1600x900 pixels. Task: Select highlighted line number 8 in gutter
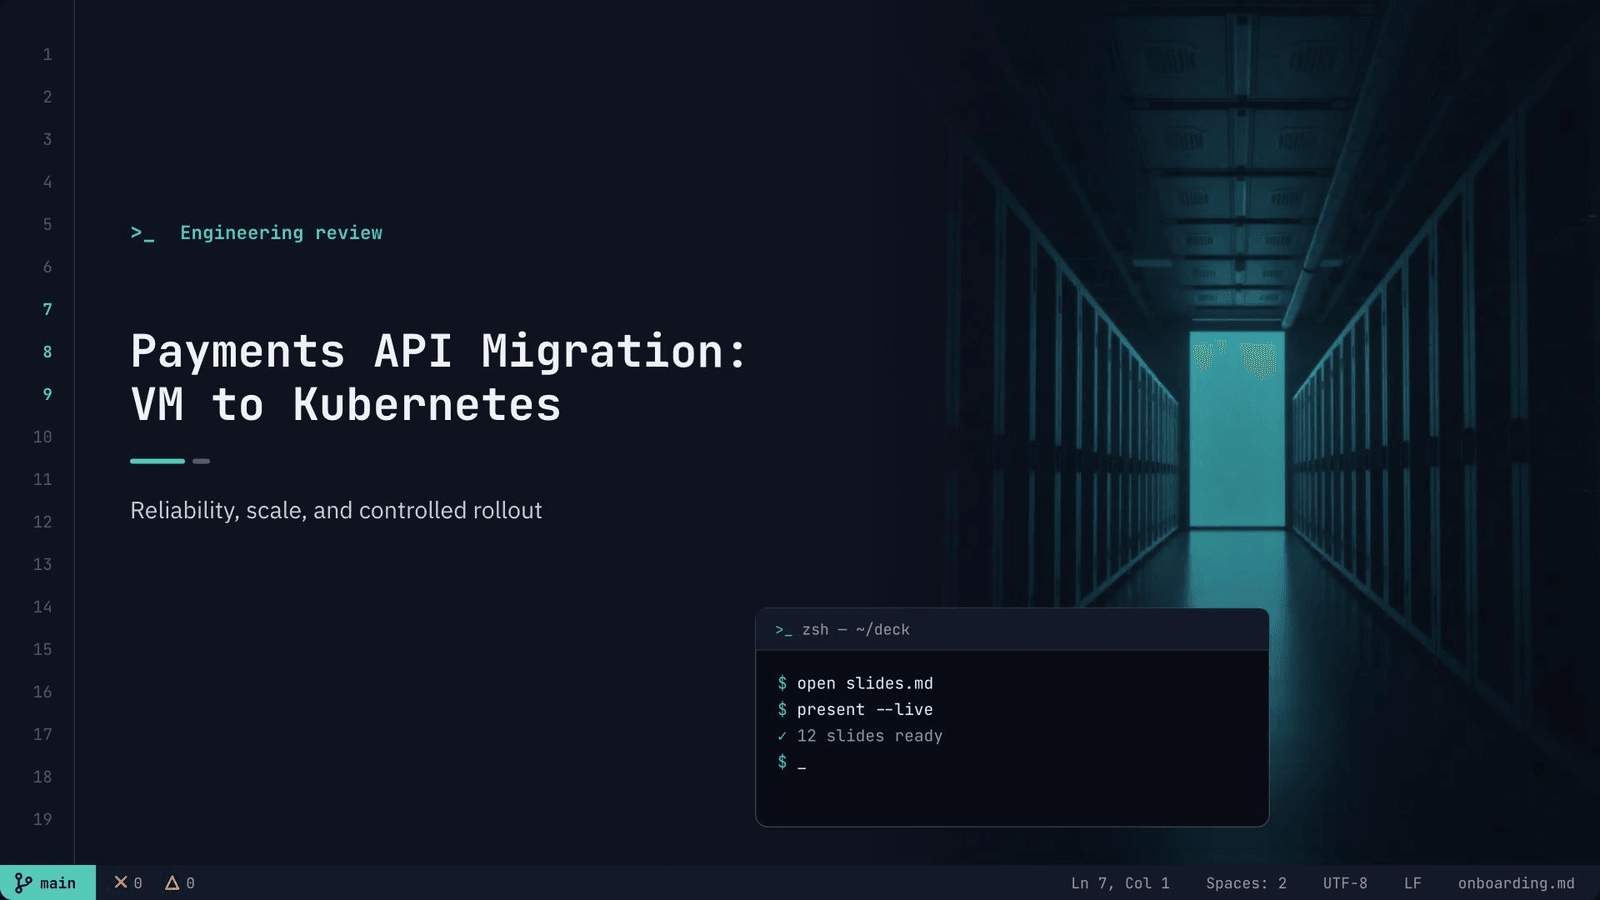point(47,352)
